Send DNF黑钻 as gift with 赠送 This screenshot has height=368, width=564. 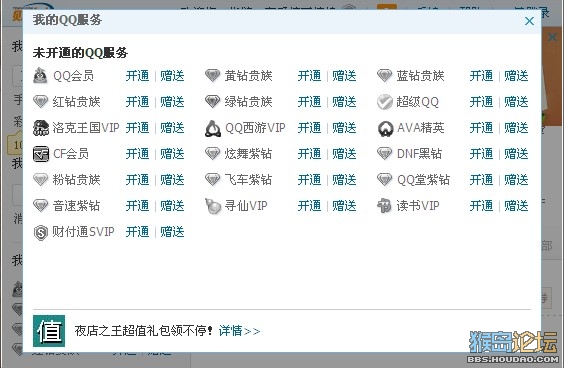tap(516, 154)
